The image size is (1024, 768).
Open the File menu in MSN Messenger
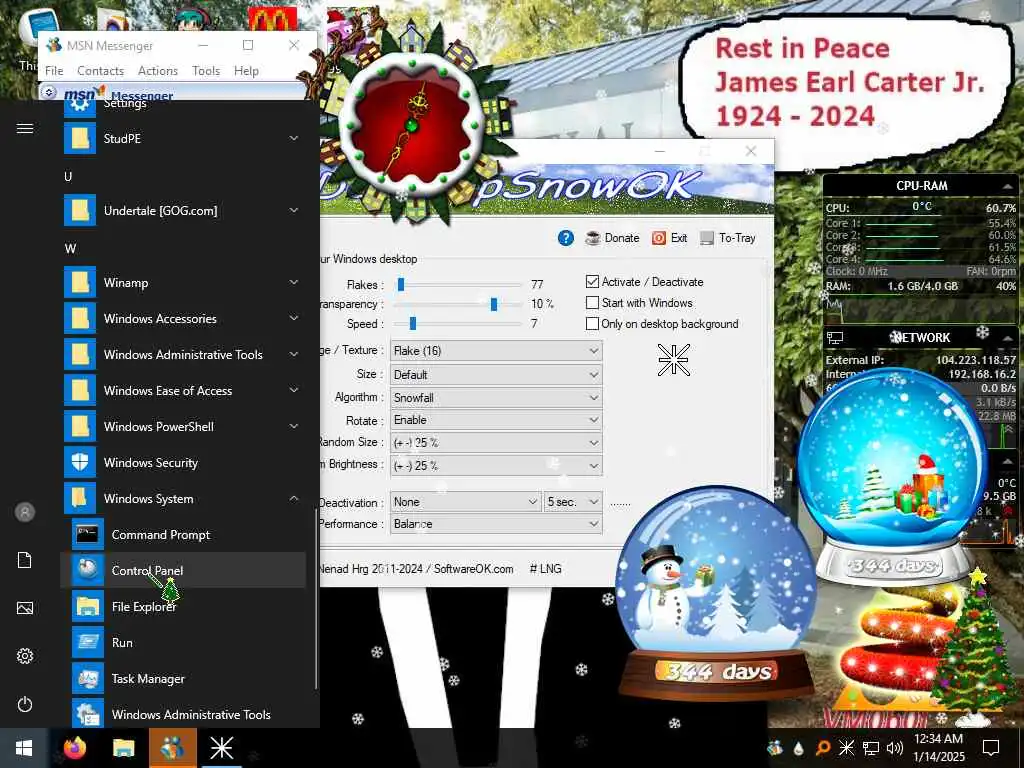(54, 71)
